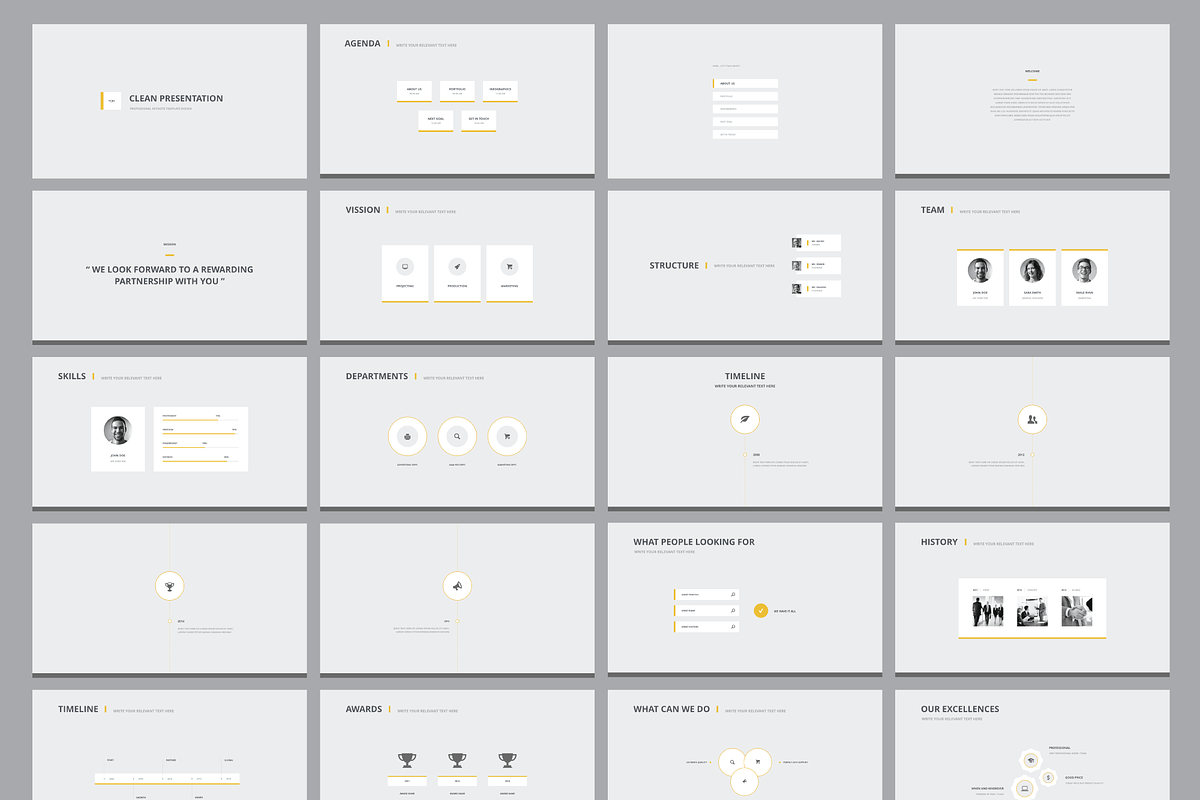Click the megaphone icon on vertical timeline
Image resolution: width=1200 pixels, height=800 pixels.
click(457, 586)
